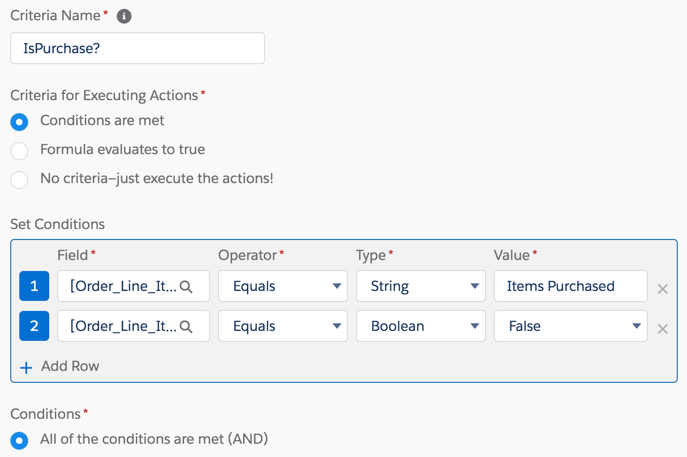Click the 'Items Purchased' value field
687x457 pixels.
(x=570, y=286)
